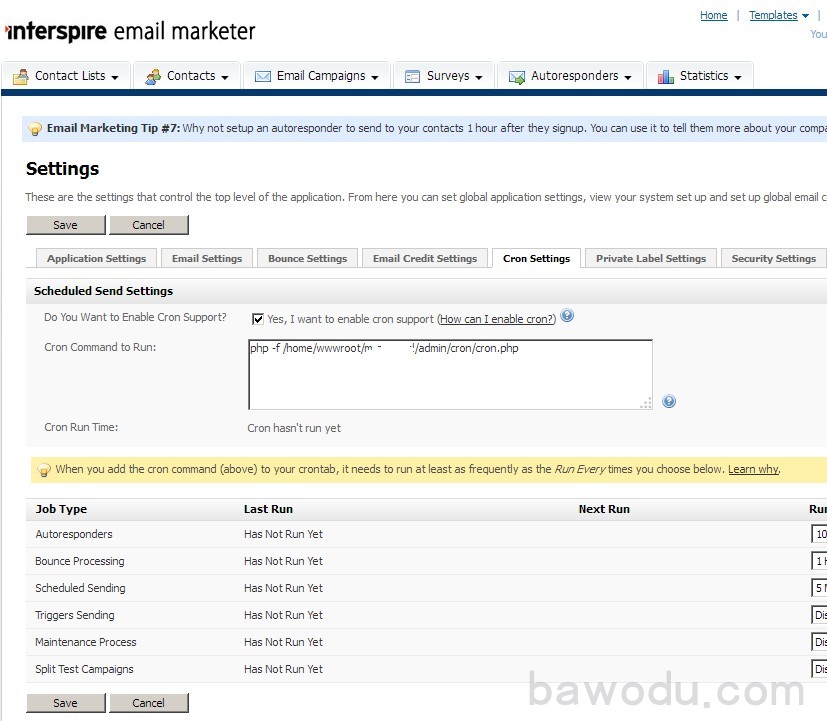Expand Email Campaigns dropdown arrow
Viewport: 827px width, 721px height.
(x=375, y=78)
